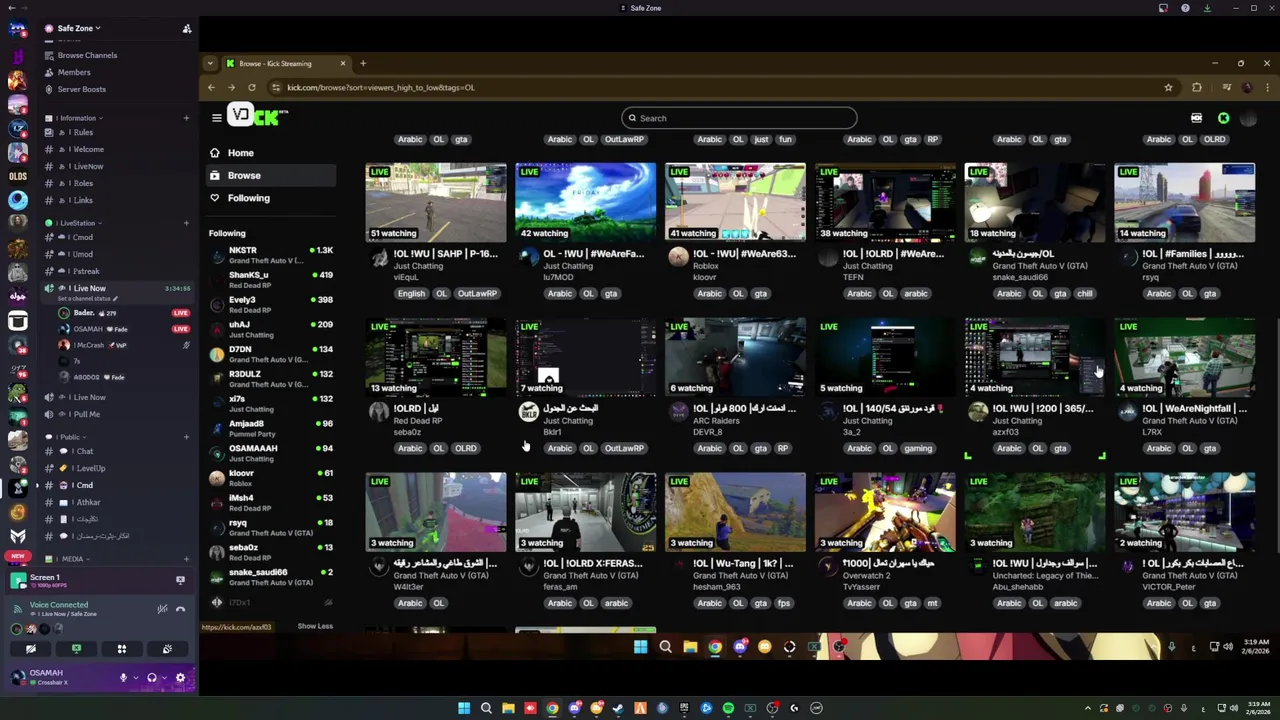Open a new browser tab
The width and height of the screenshot is (1280, 720).
pyautogui.click(x=363, y=64)
